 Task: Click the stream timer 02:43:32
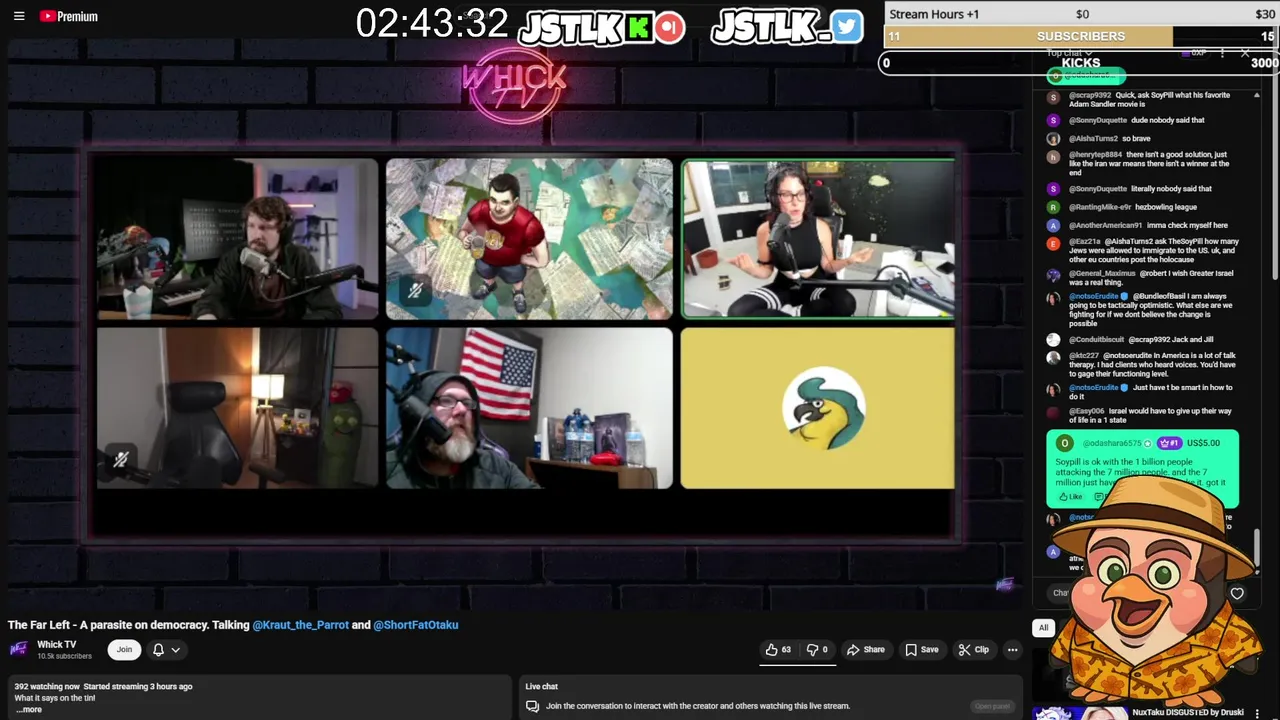[432, 23]
